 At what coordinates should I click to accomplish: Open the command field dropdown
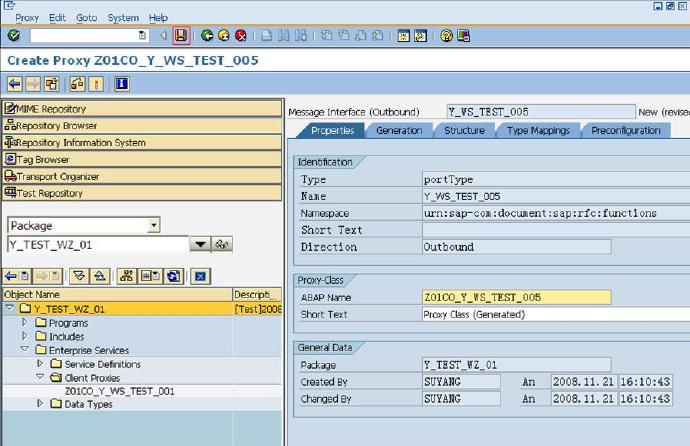coord(142,35)
